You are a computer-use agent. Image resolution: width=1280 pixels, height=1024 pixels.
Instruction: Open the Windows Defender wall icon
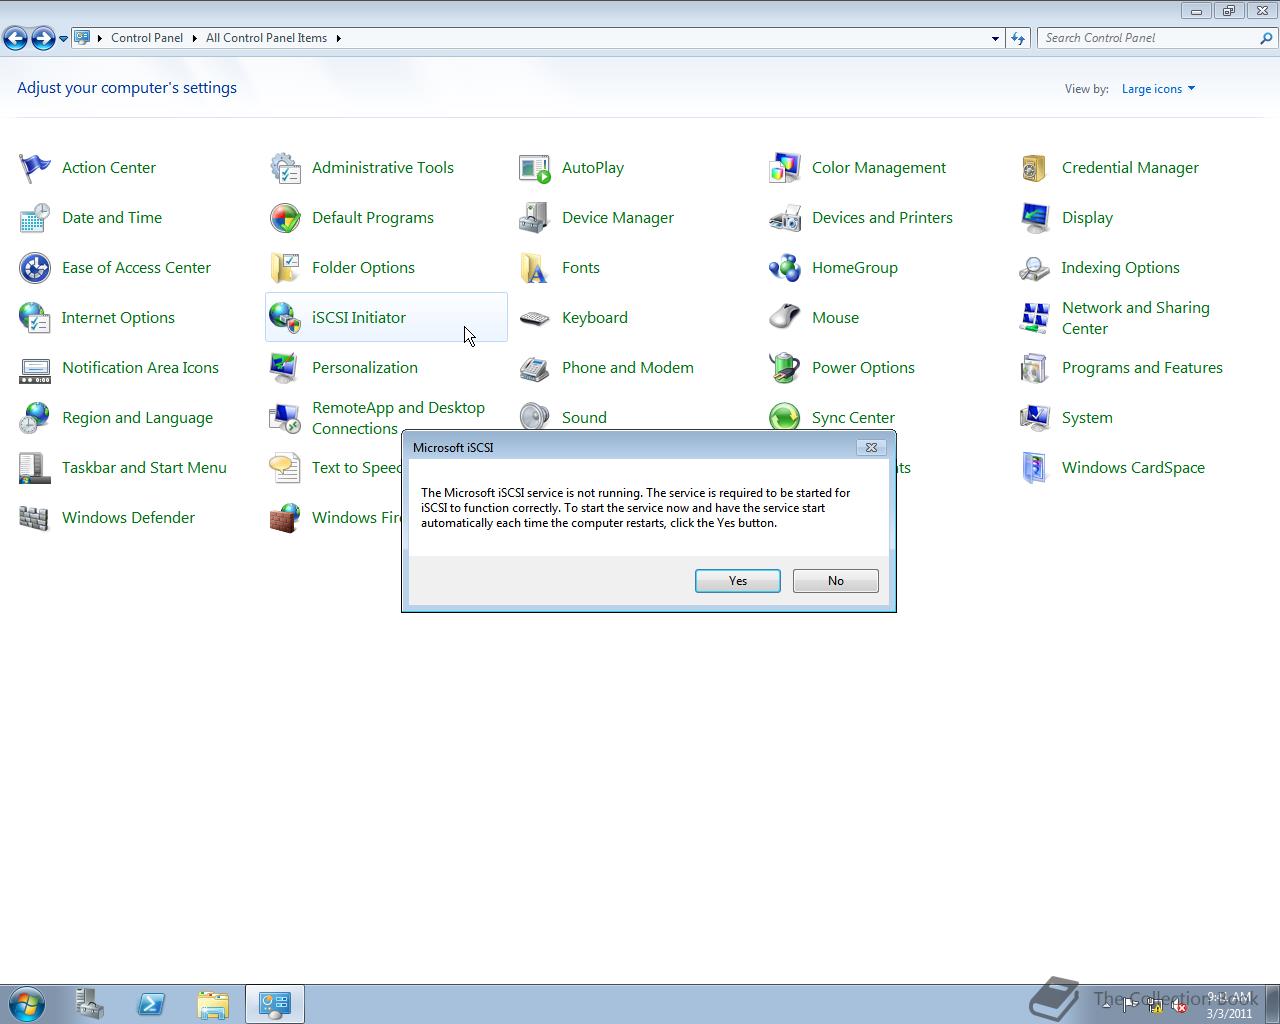[35, 517]
